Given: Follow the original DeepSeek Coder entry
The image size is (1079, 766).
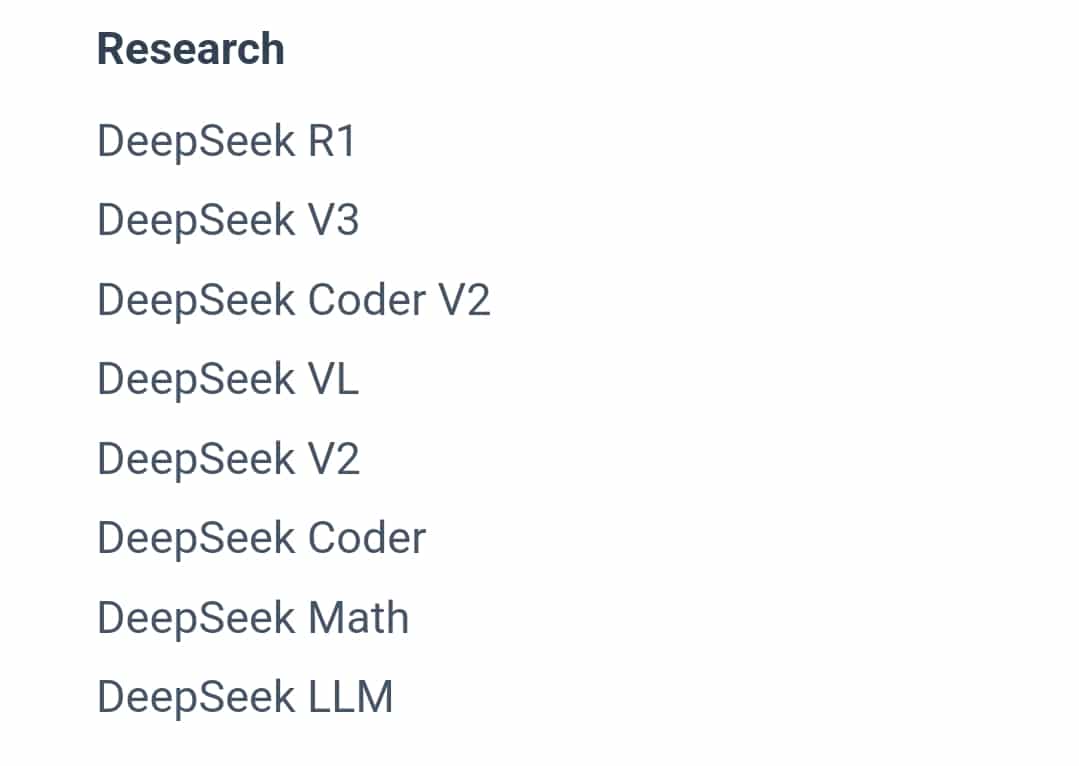Looking at the screenshot, I should click(261, 538).
